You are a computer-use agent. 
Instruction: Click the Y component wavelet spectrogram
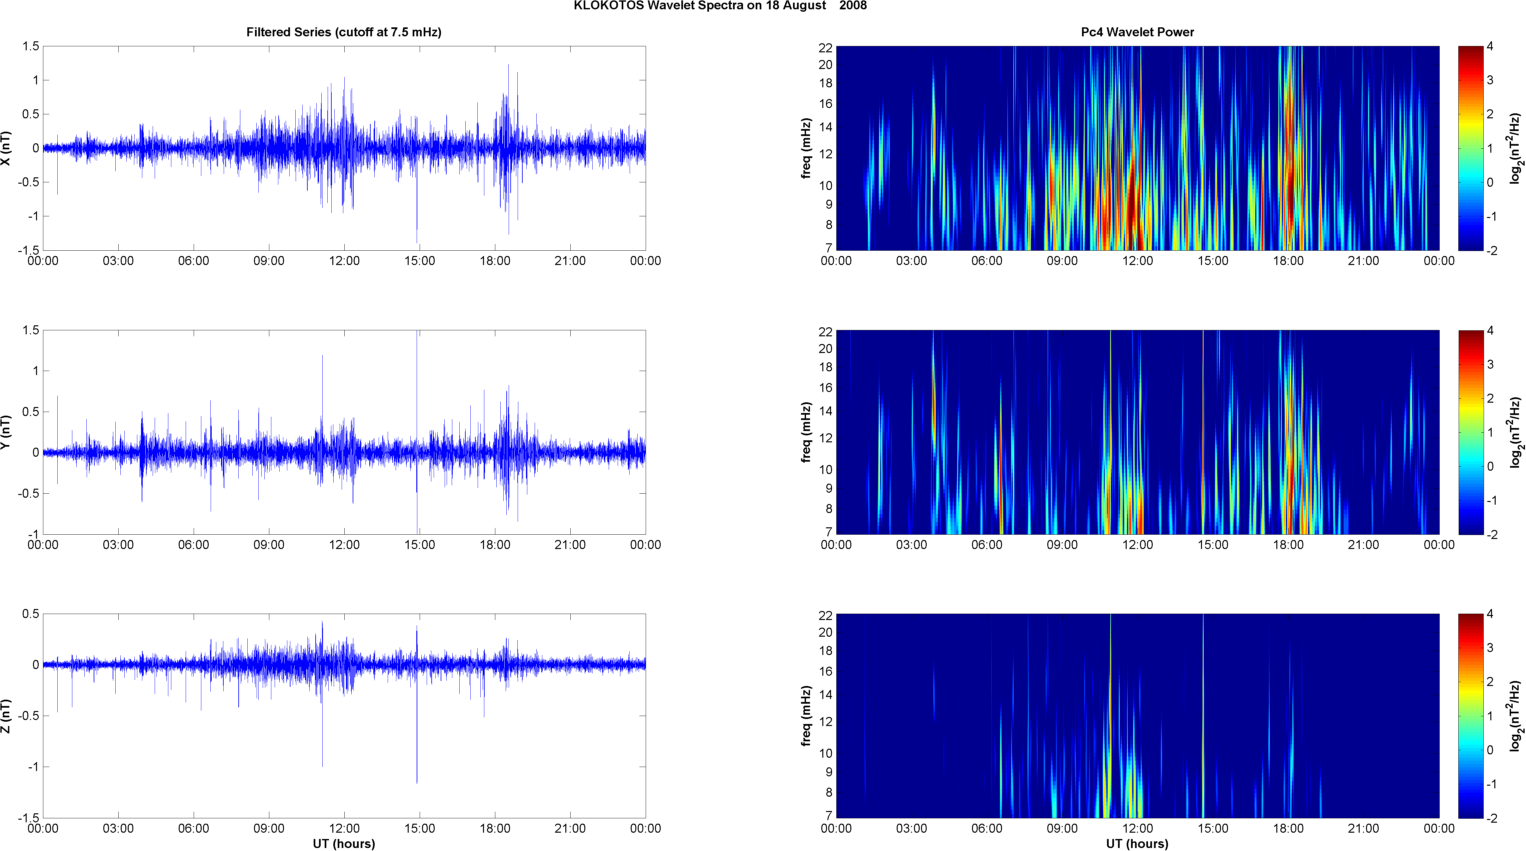[x=1137, y=432]
